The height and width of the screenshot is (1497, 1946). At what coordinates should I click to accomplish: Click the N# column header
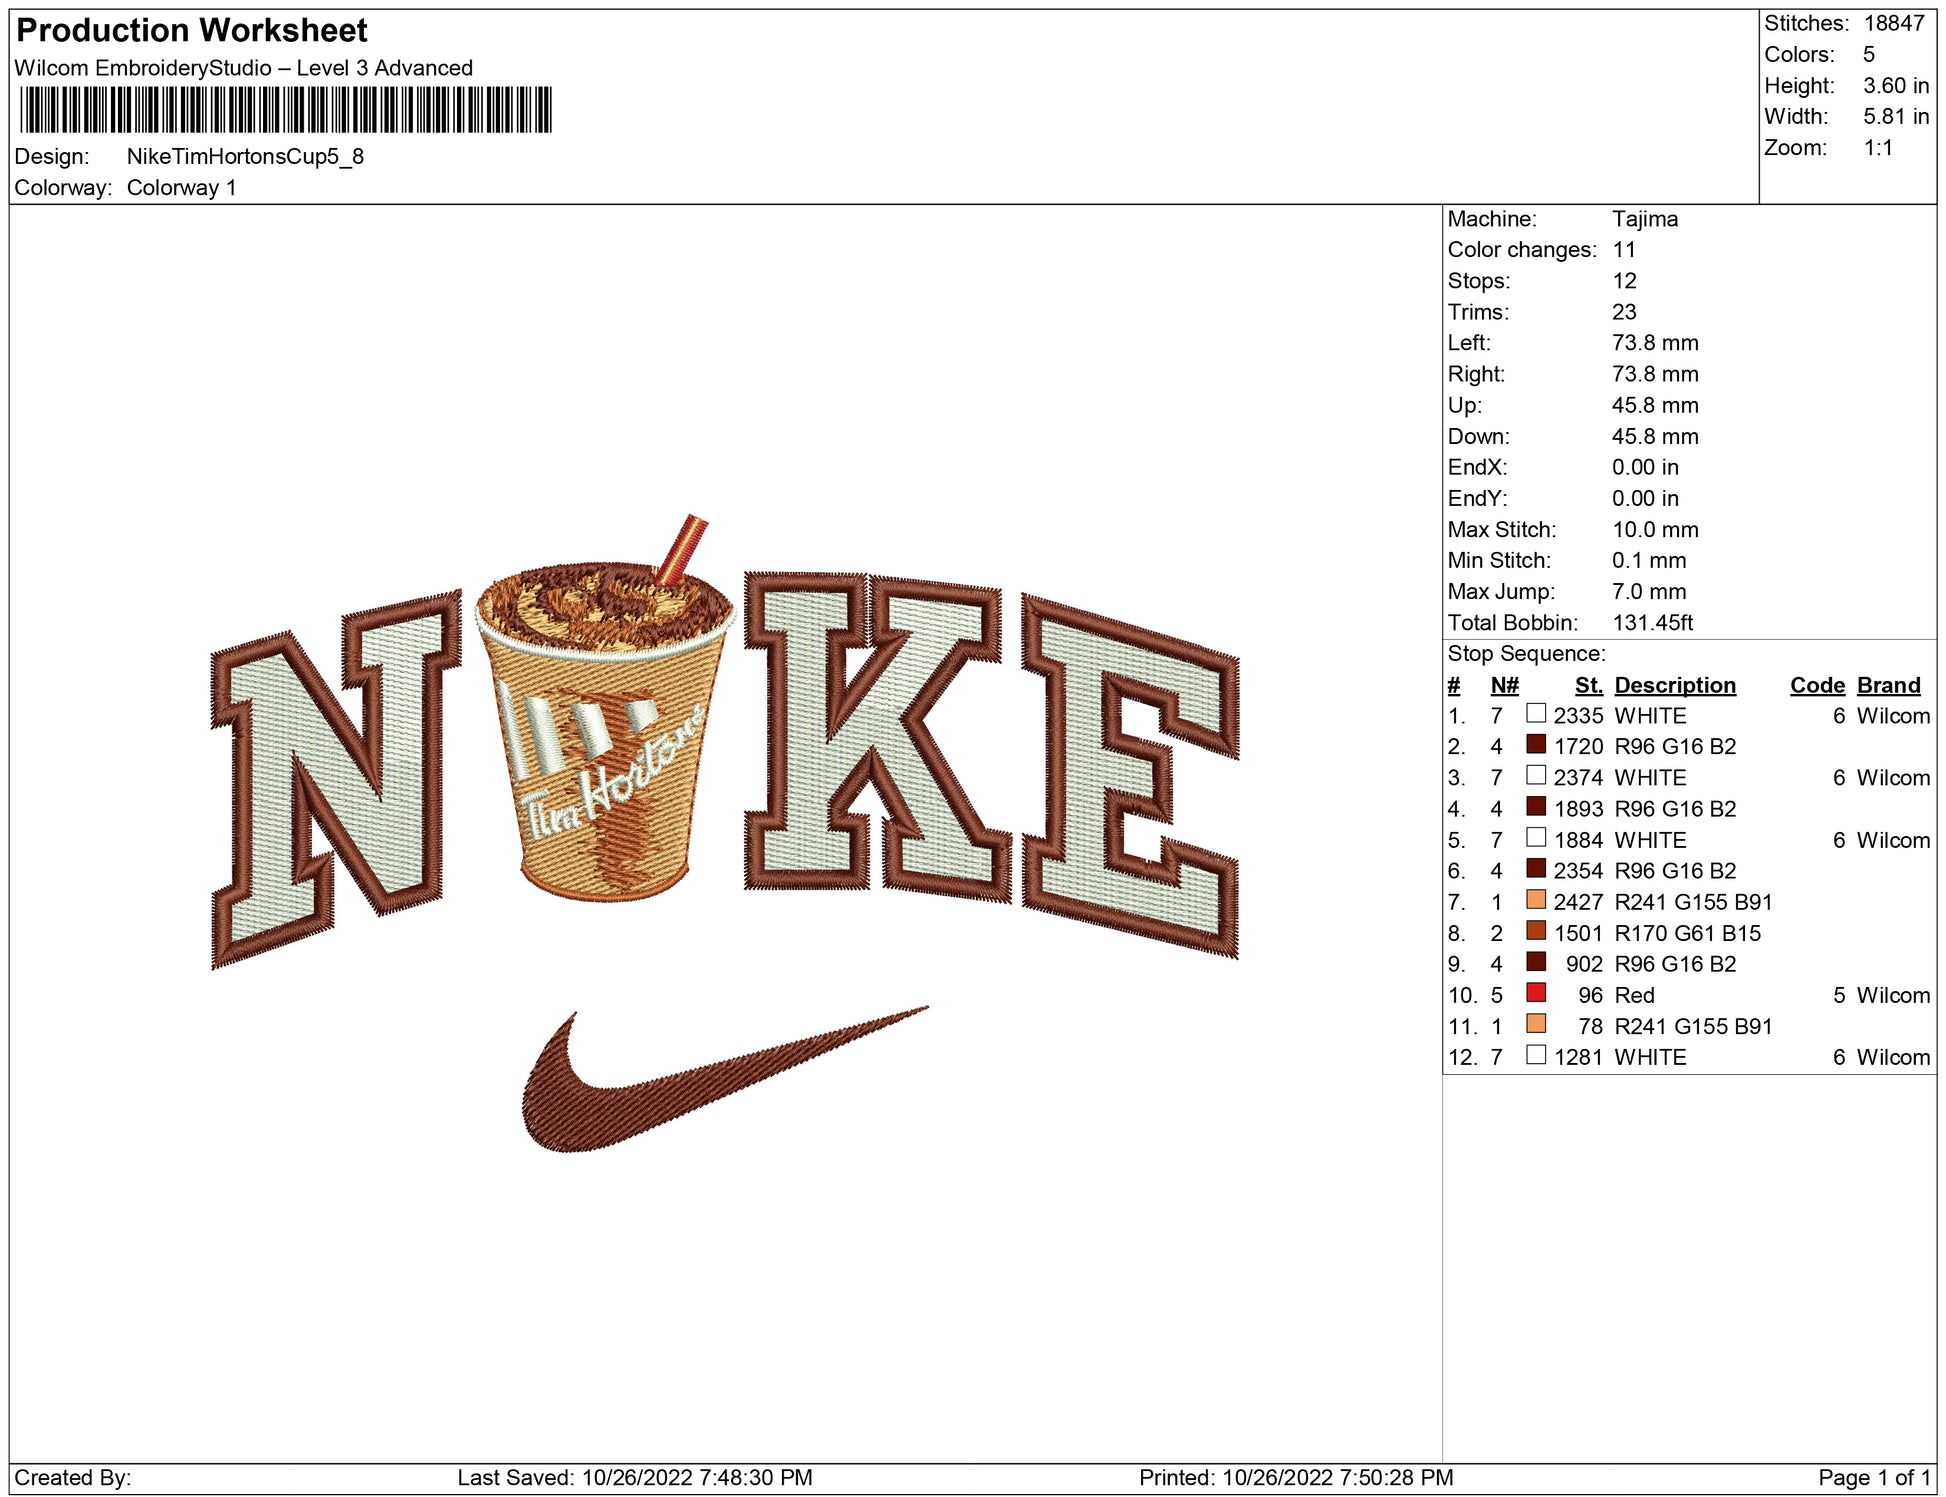[x=1504, y=685]
